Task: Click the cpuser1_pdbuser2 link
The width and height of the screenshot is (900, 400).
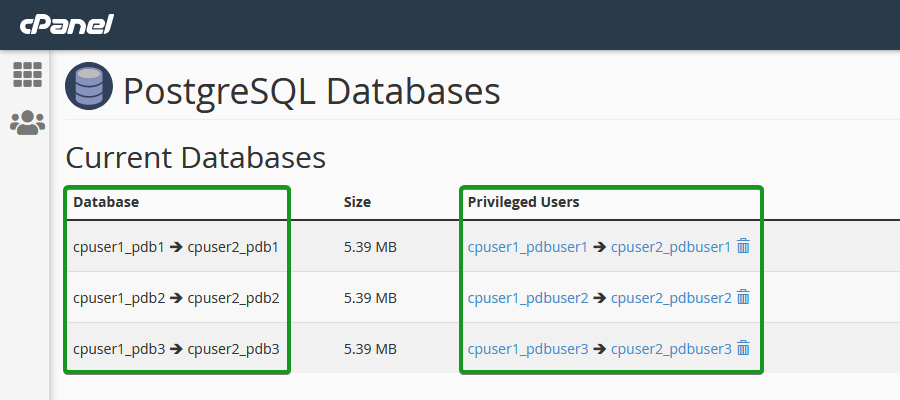Action: pos(528,298)
